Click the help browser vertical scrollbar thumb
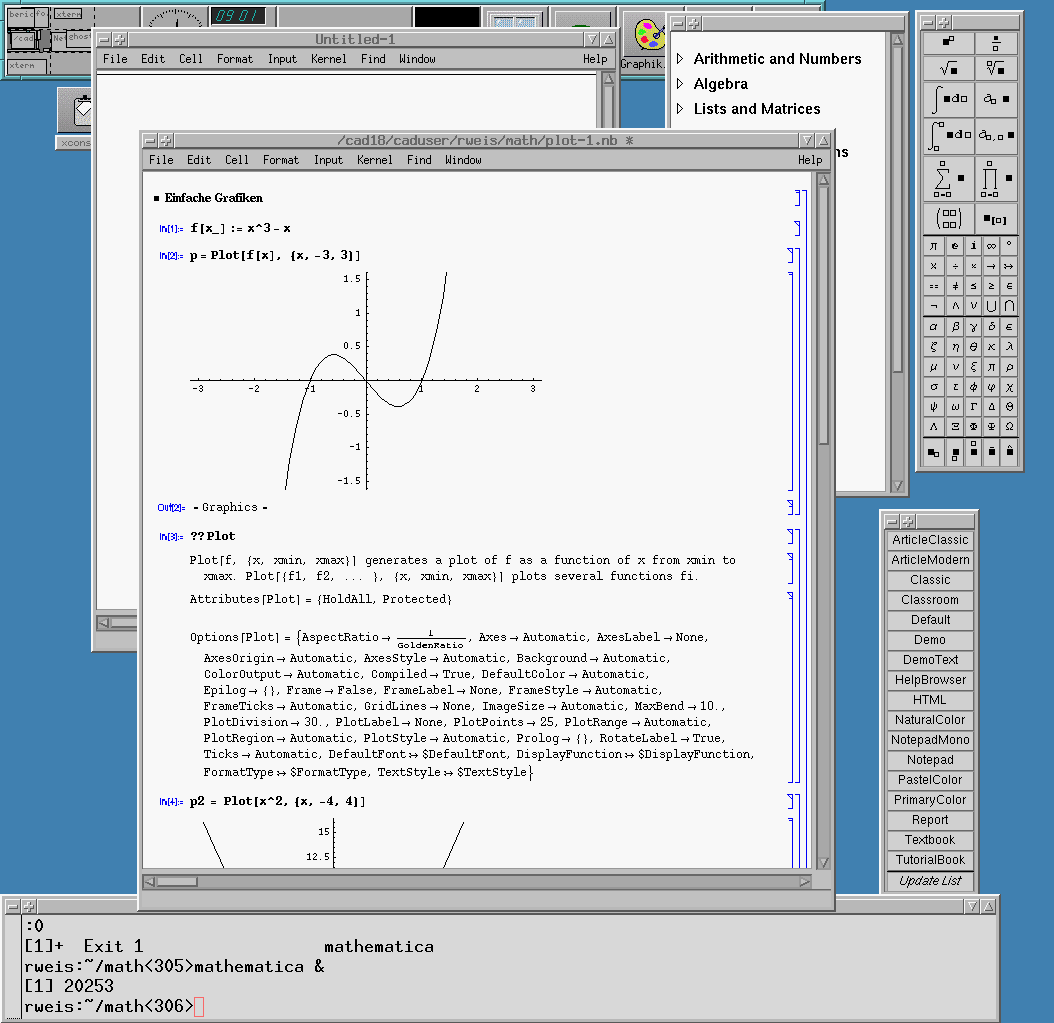Screen dimensions: 1054x1023 click(897, 208)
